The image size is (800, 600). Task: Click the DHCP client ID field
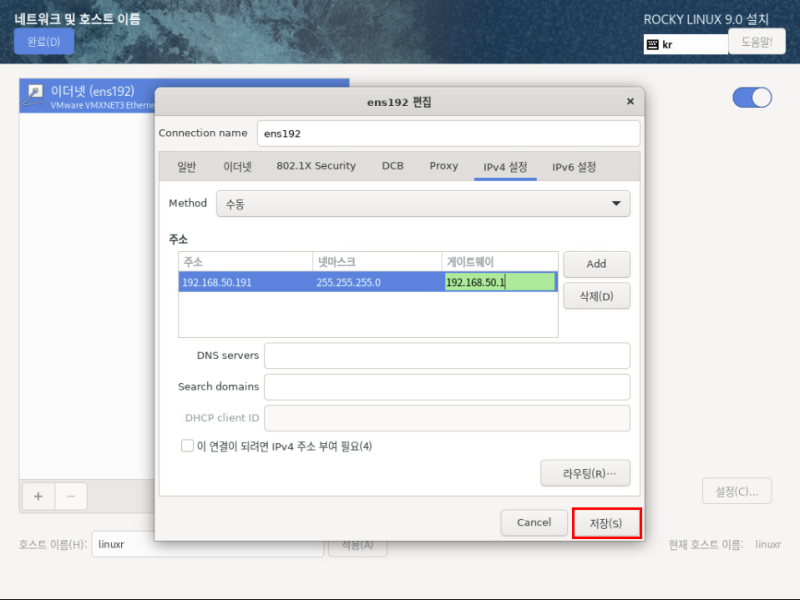447,418
